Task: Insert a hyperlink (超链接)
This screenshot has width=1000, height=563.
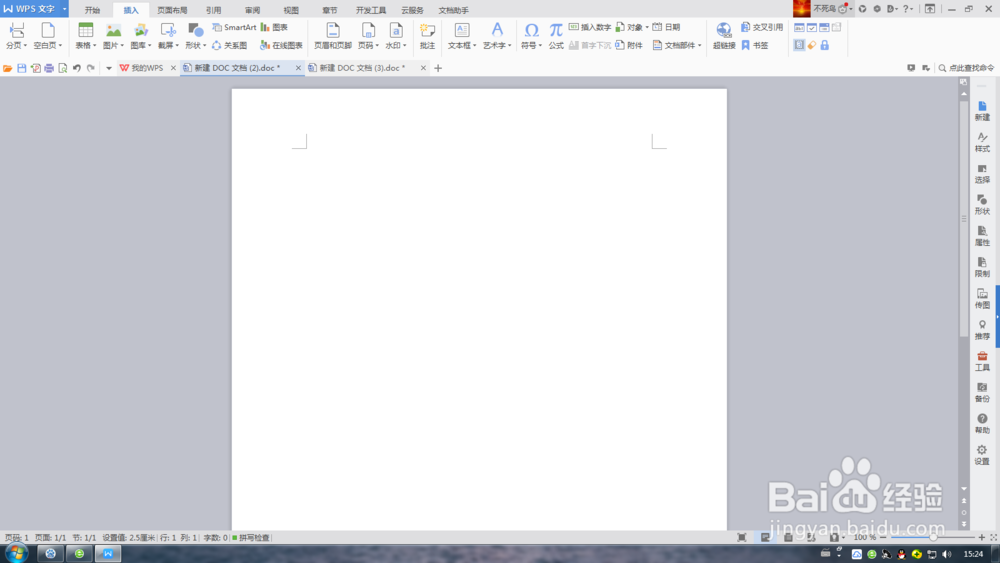Action: pos(724,35)
